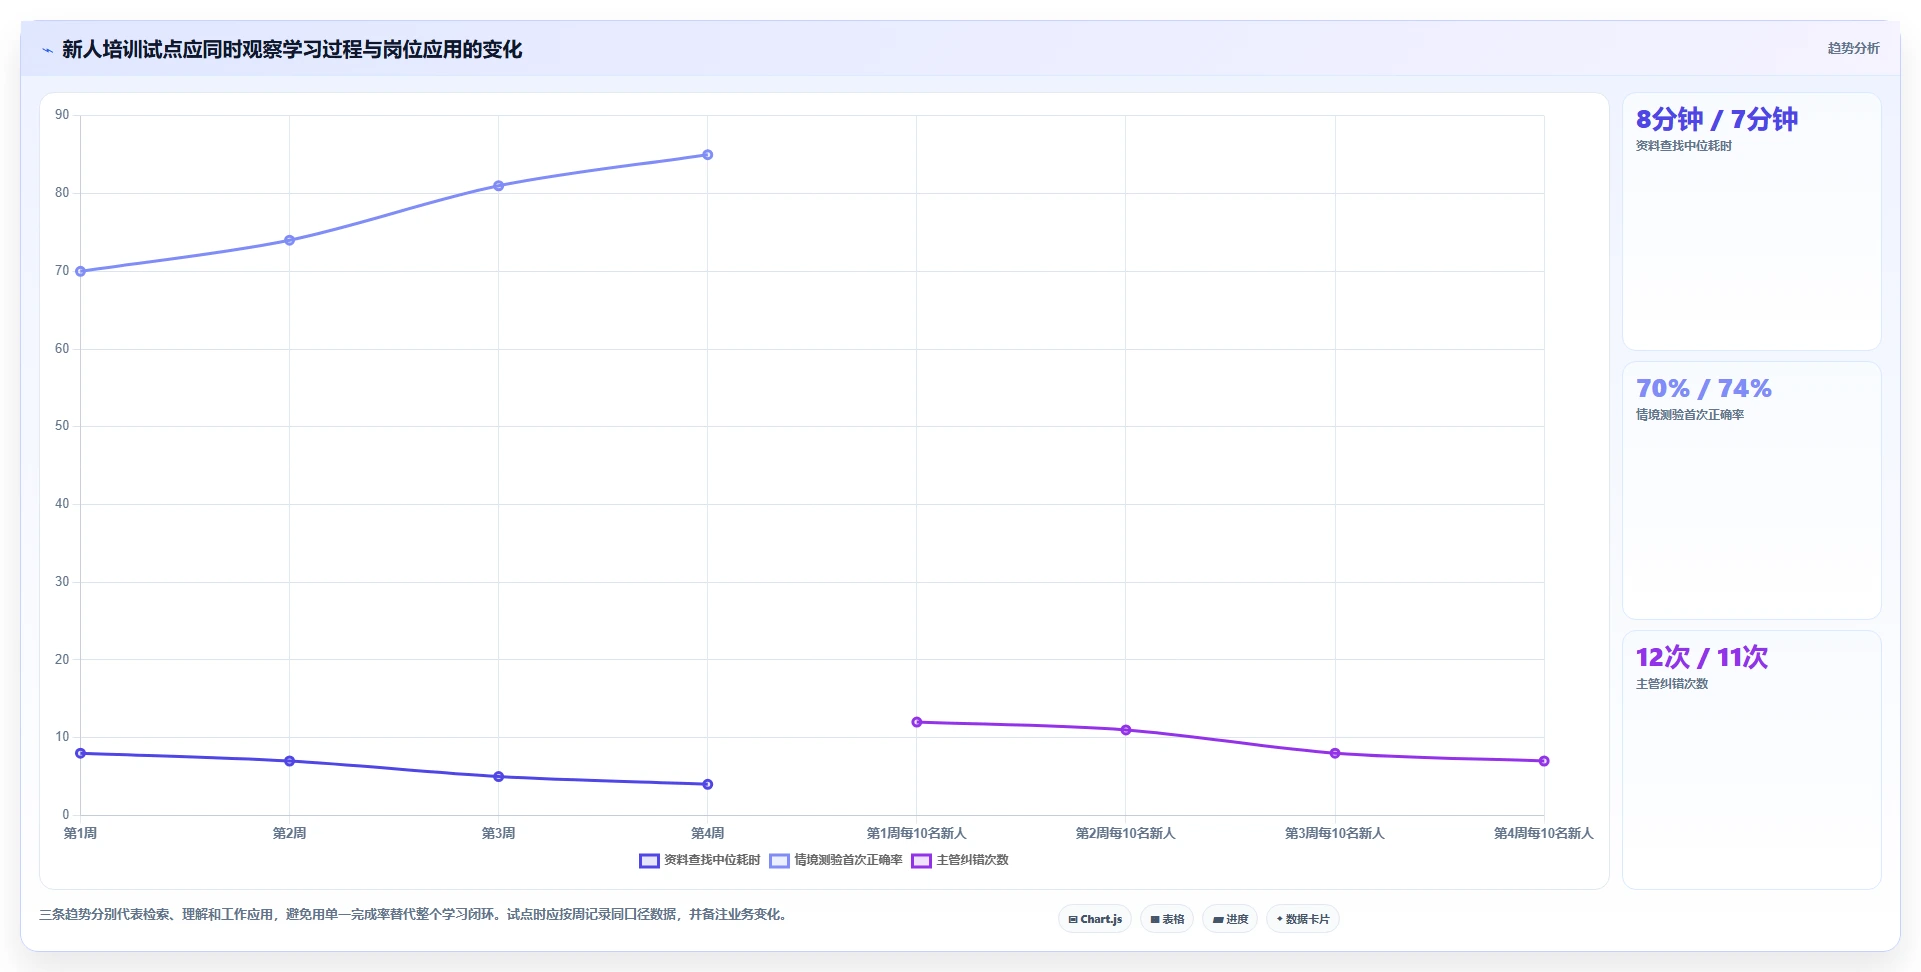Click the 第3周每10名新人 correction point at 8
Viewport: 1921px width, 972px height.
click(1335, 753)
